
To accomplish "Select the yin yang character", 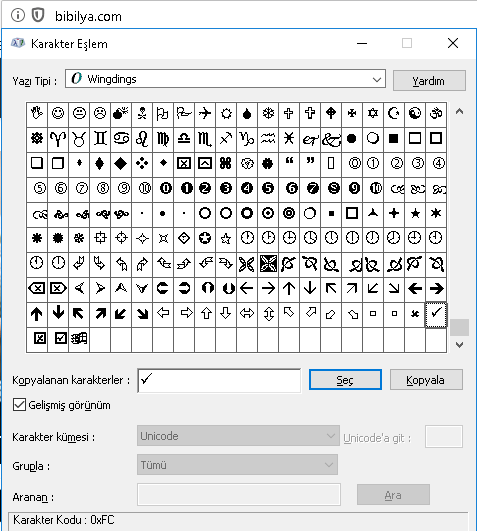I will (x=415, y=113).
